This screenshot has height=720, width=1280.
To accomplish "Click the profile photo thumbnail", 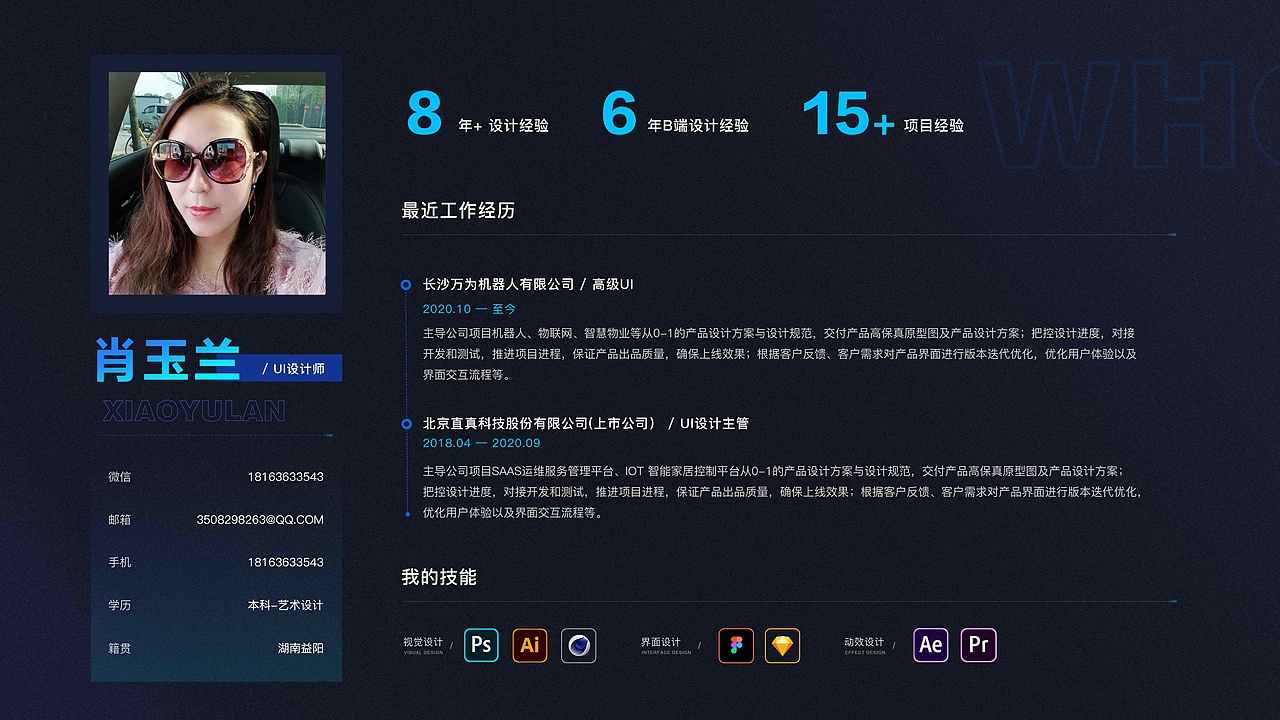I will coord(217,184).
